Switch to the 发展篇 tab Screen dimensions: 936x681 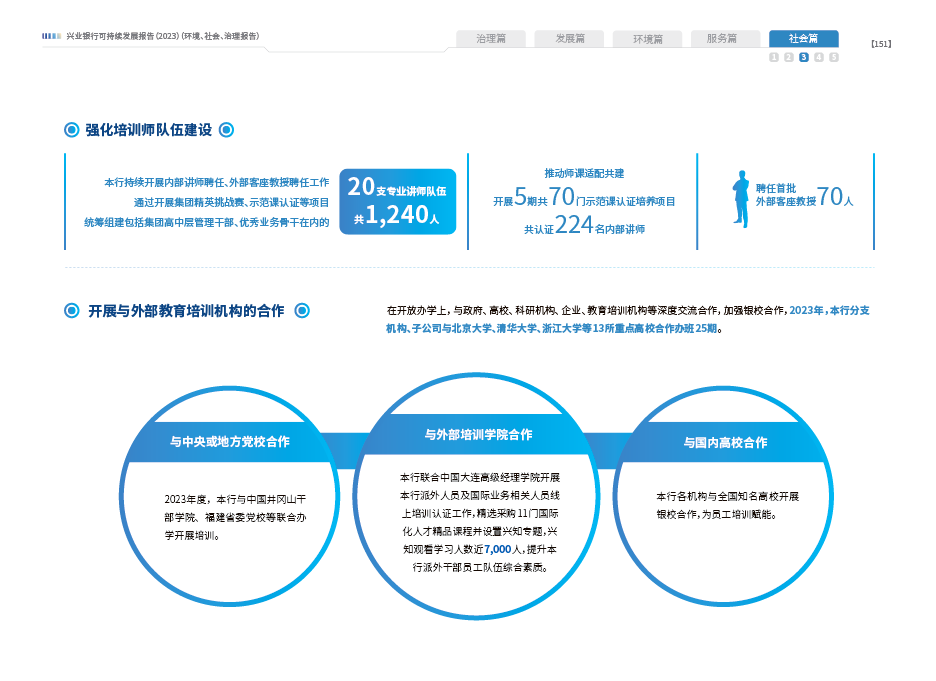click(569, 39)
